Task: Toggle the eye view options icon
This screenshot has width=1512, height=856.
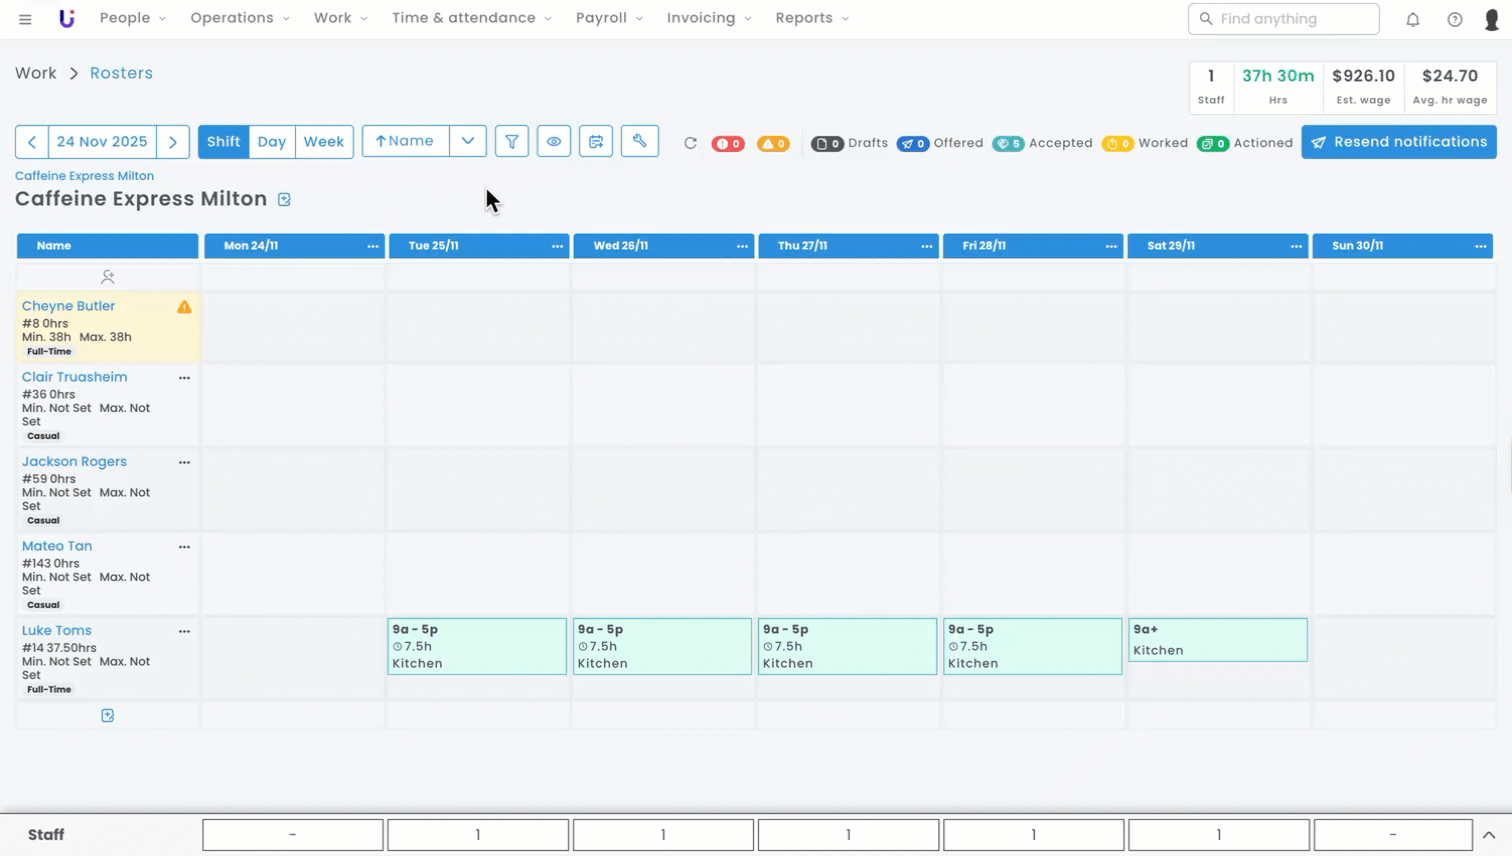Action: coord(553,142)
